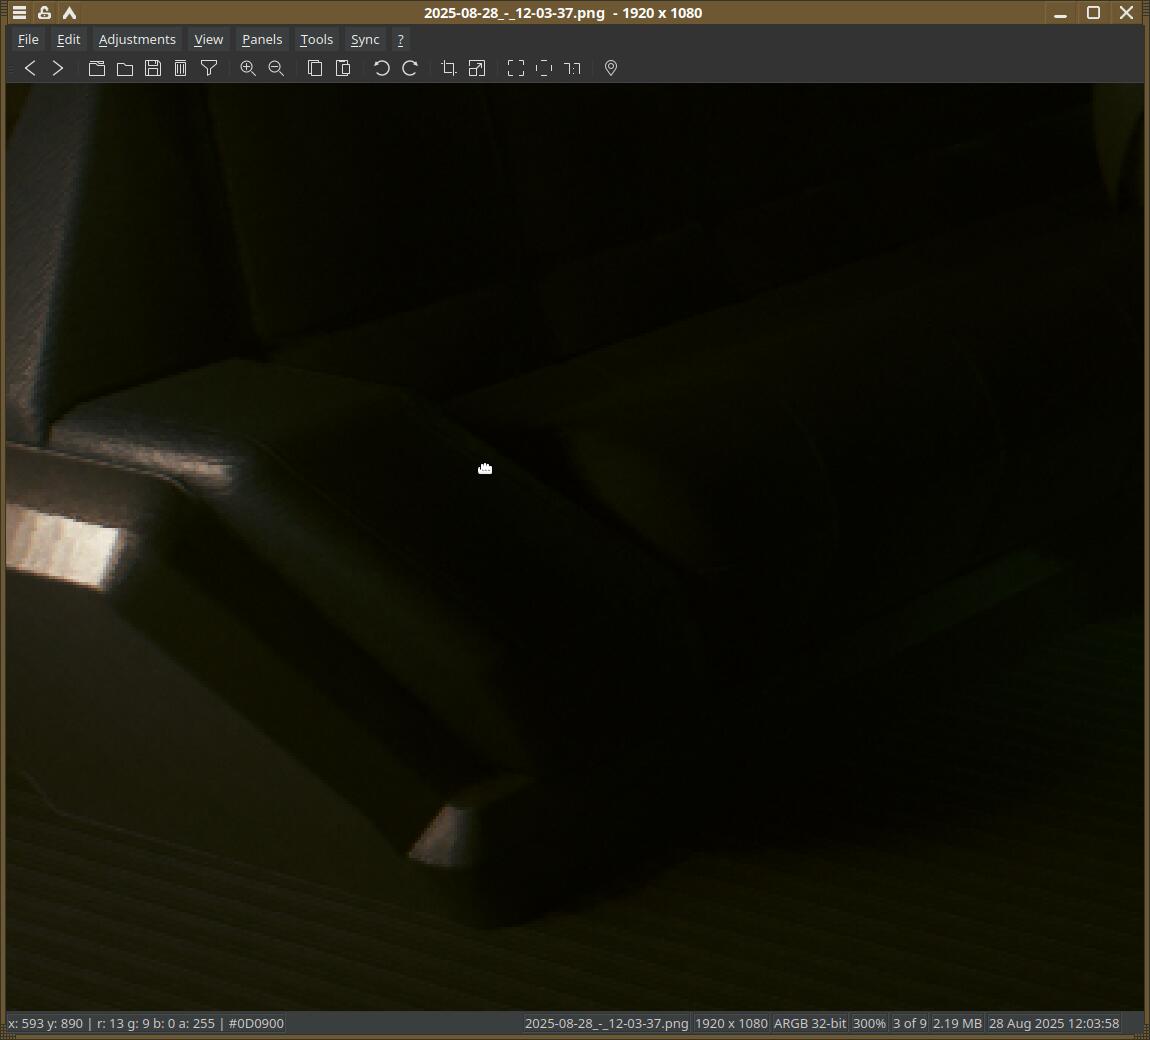Zoom in with magnifier plus icon

click(248, 68)
